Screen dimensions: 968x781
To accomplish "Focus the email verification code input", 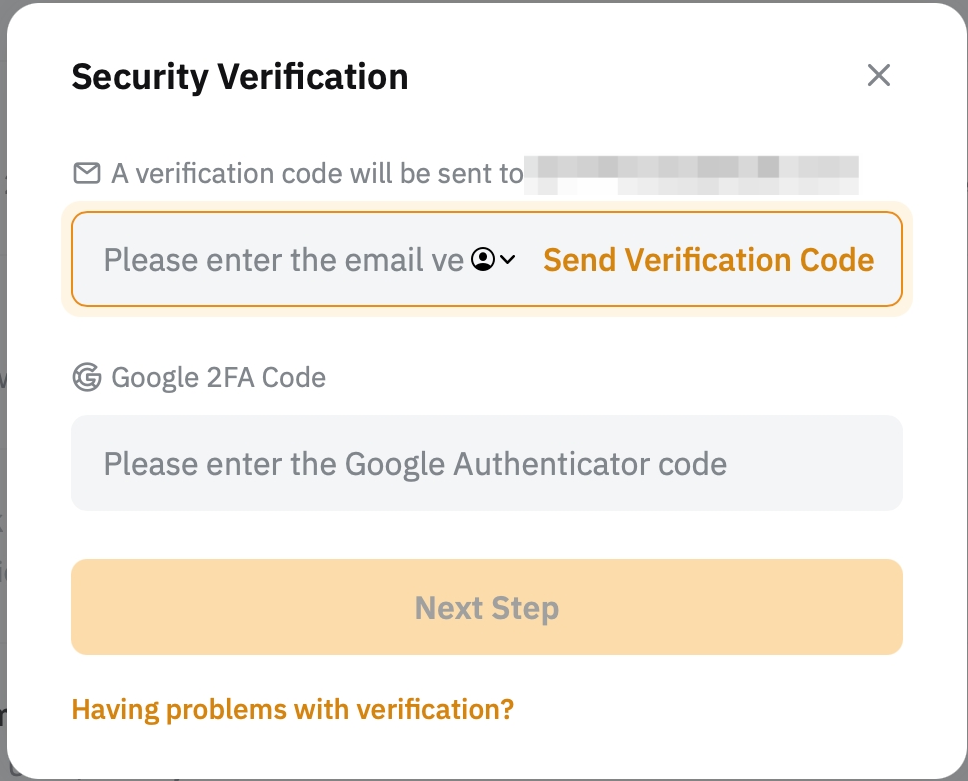I will (280, 260).
